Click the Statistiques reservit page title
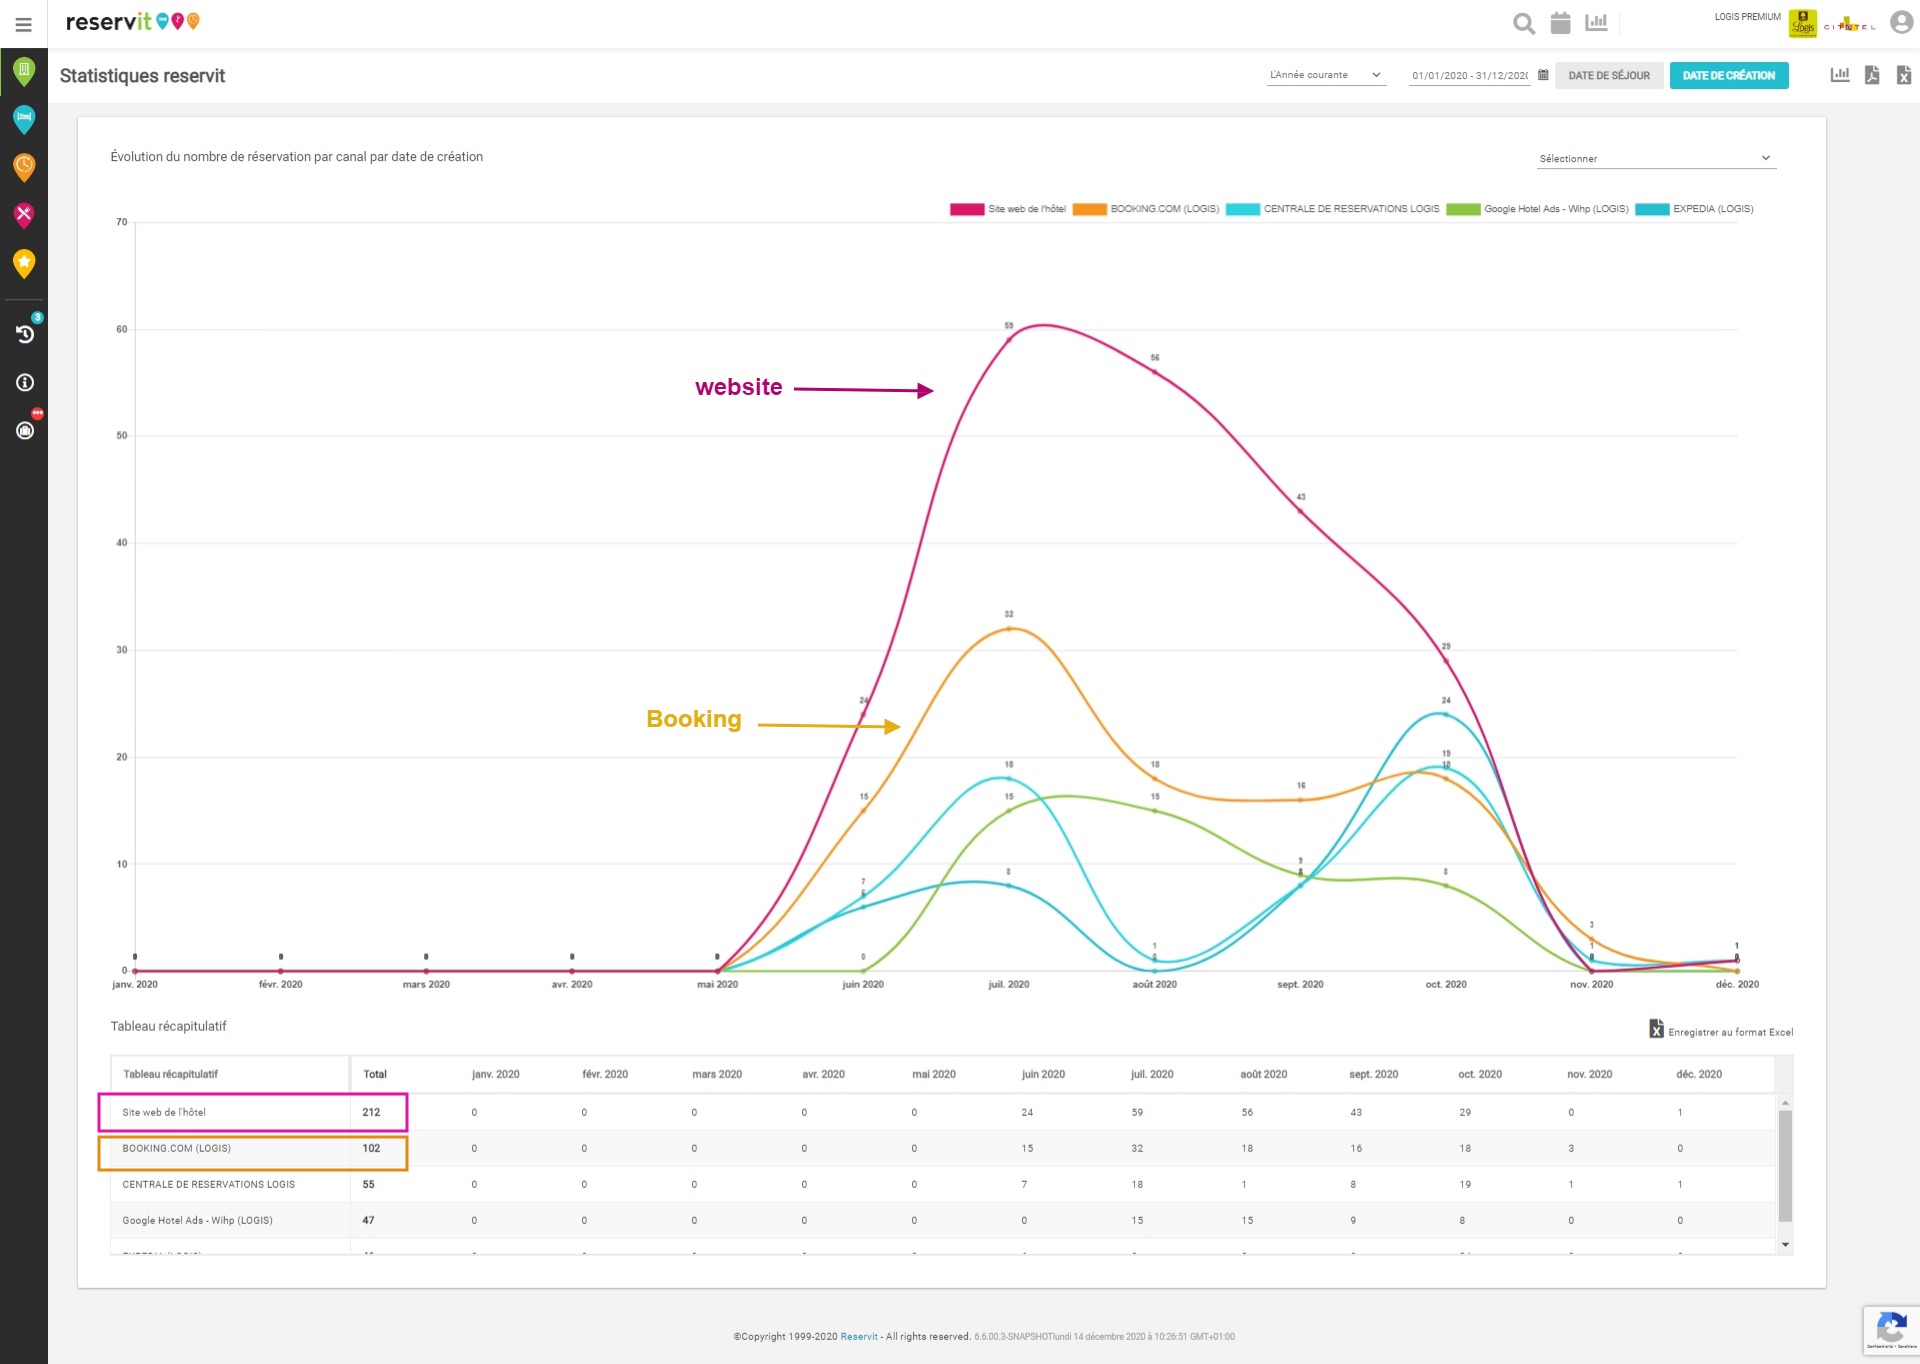Image resolution: width=1920 pixels, height=1364 pixels. (142, 76)
